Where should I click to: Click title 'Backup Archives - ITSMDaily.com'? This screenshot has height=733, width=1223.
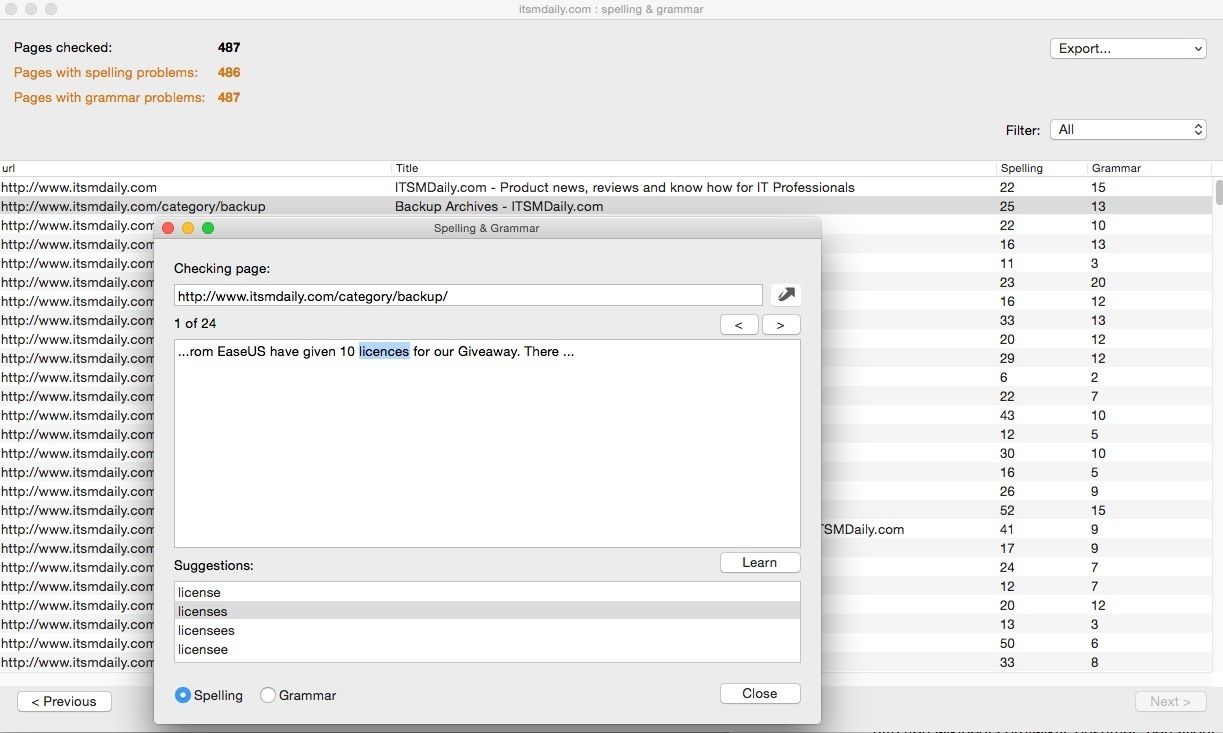[499, 206]
